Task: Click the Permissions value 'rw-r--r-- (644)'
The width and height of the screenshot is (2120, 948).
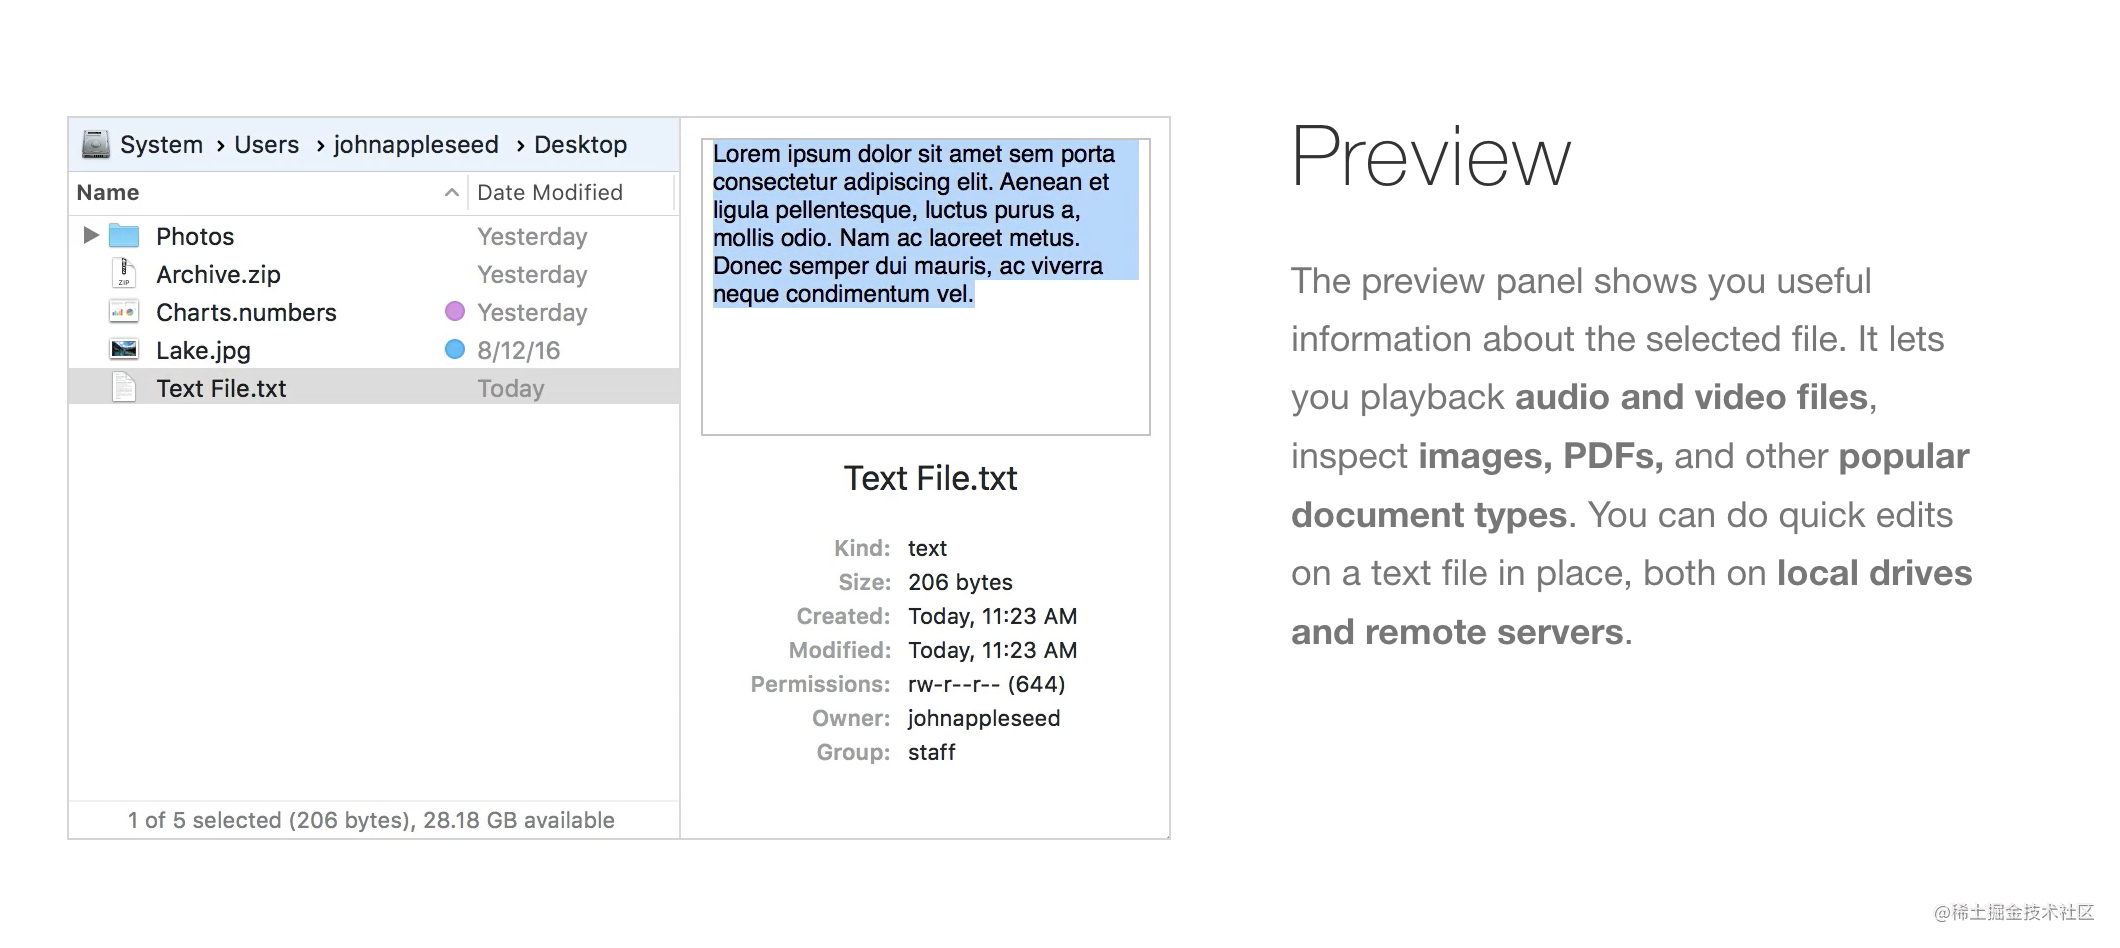Action: pyautogui.click(x=986, y=684)
